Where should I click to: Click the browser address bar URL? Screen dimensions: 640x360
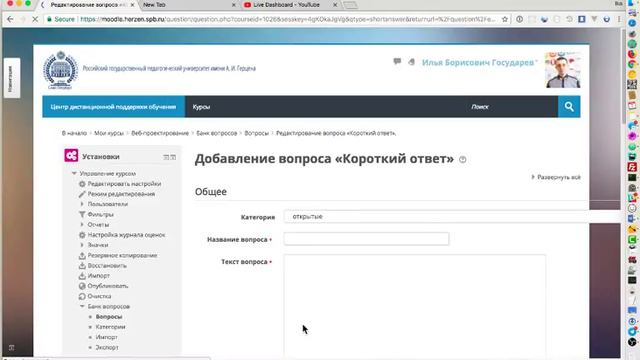288,19
